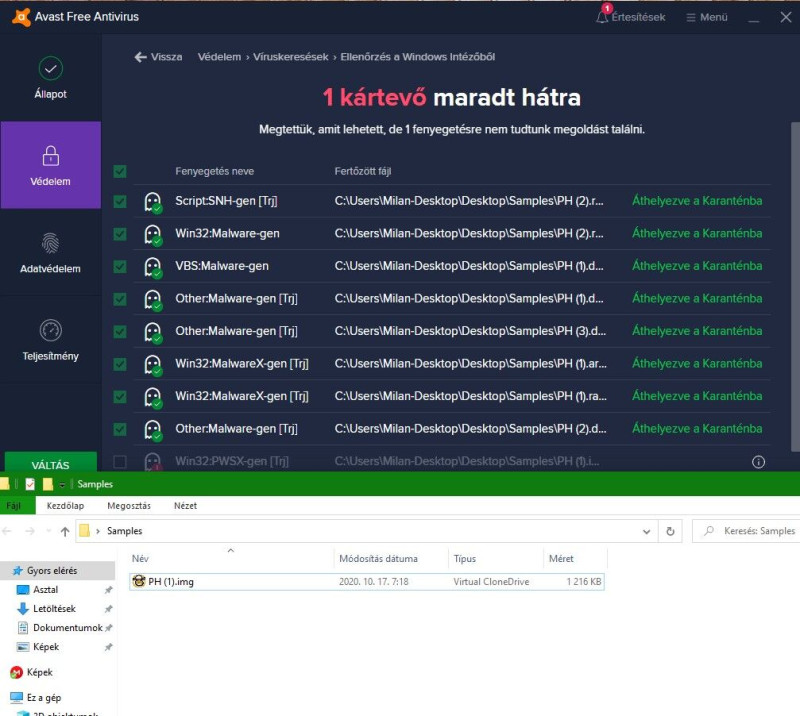Toggle checkbox for Win32:Malware-gen row
This screenshot has height=716, width=800.
120,234
